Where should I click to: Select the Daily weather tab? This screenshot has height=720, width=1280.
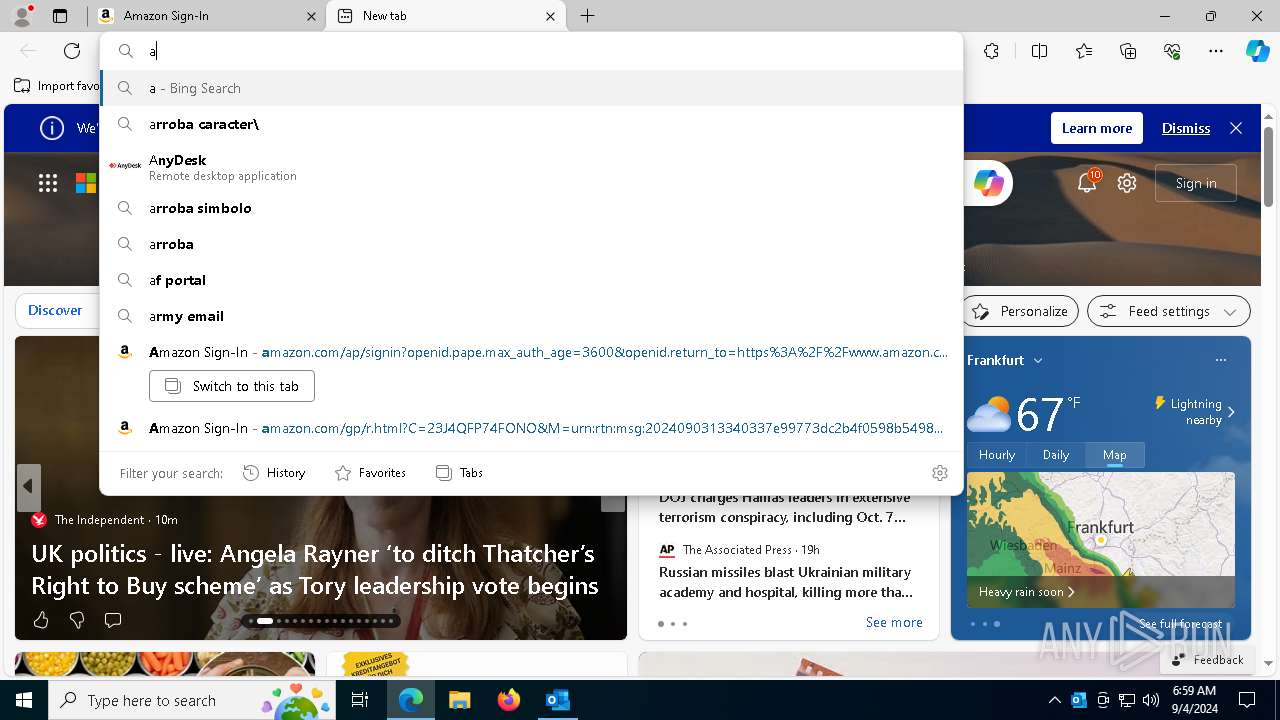tap(1056, 455)
